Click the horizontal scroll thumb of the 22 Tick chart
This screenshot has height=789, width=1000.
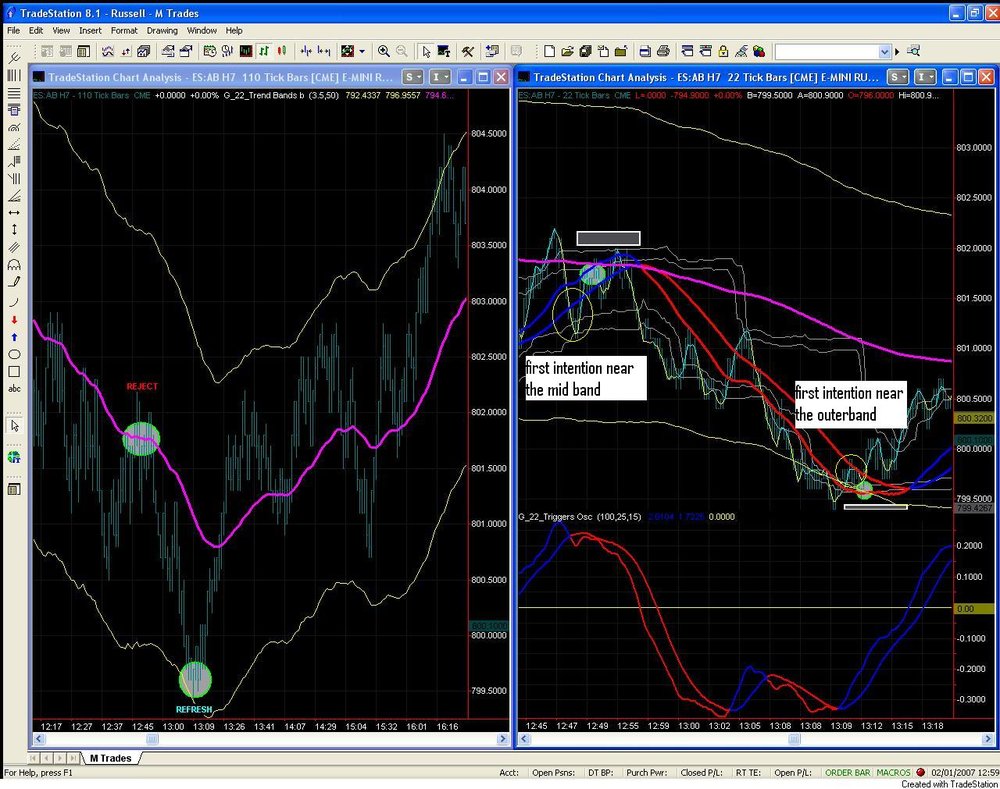794,739
